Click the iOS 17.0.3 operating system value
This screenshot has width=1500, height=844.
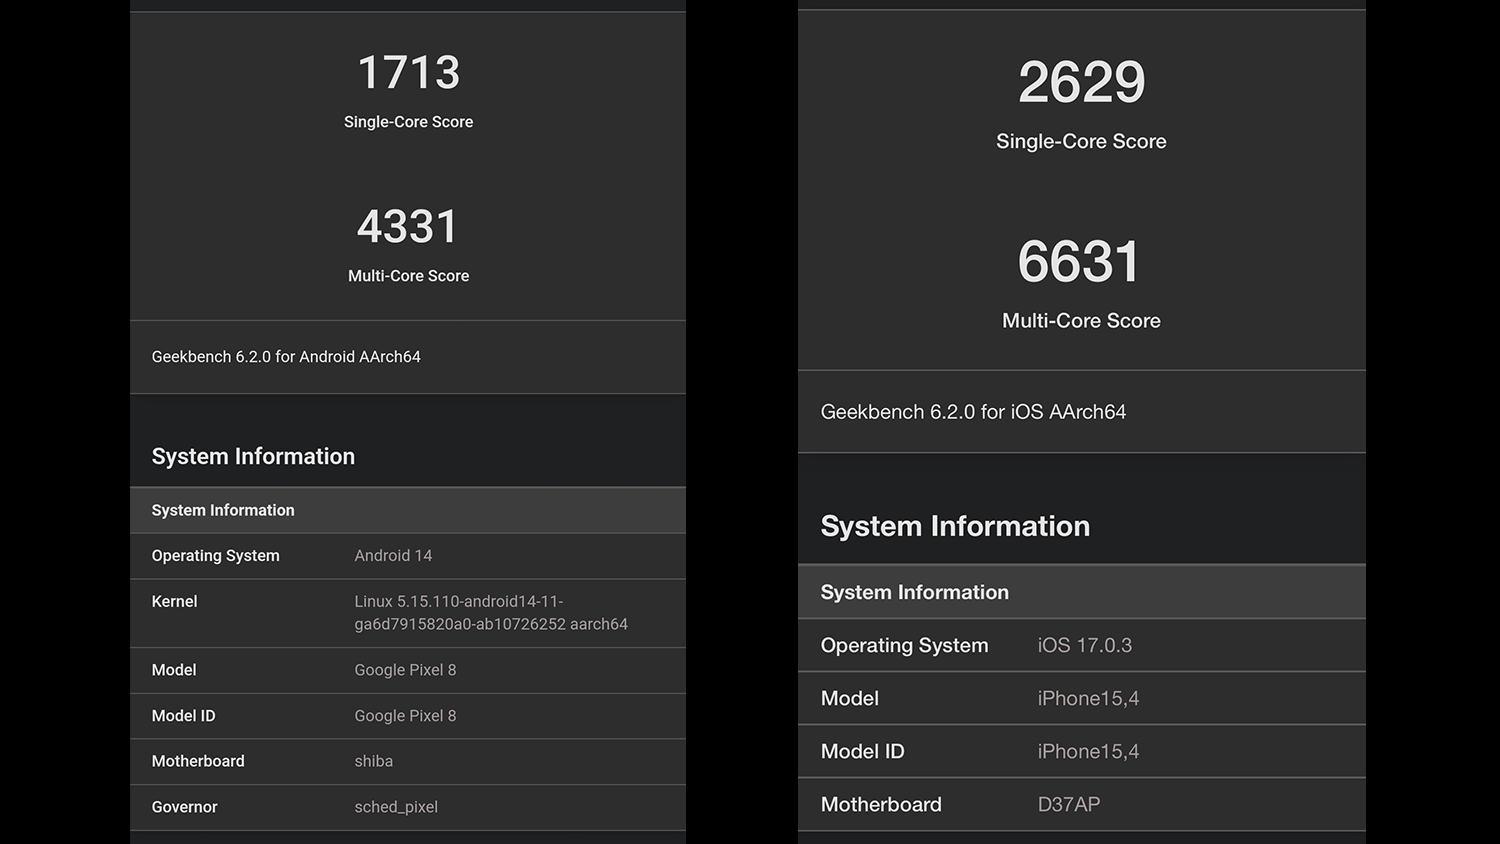click(x=1084, y=646)
